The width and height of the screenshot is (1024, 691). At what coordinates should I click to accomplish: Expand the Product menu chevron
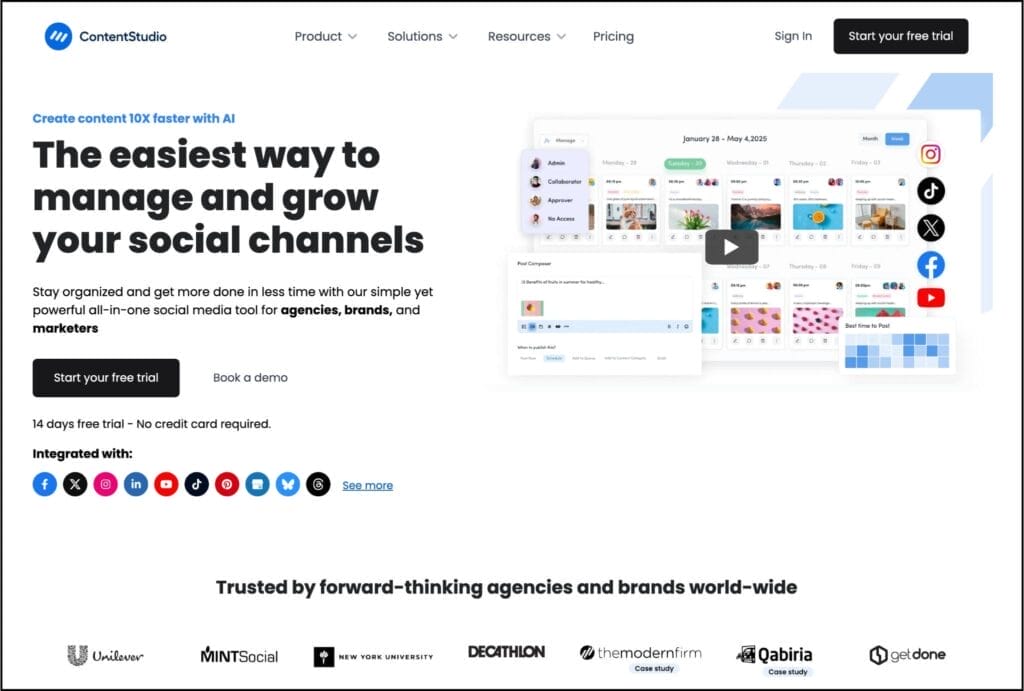[353, 37]
